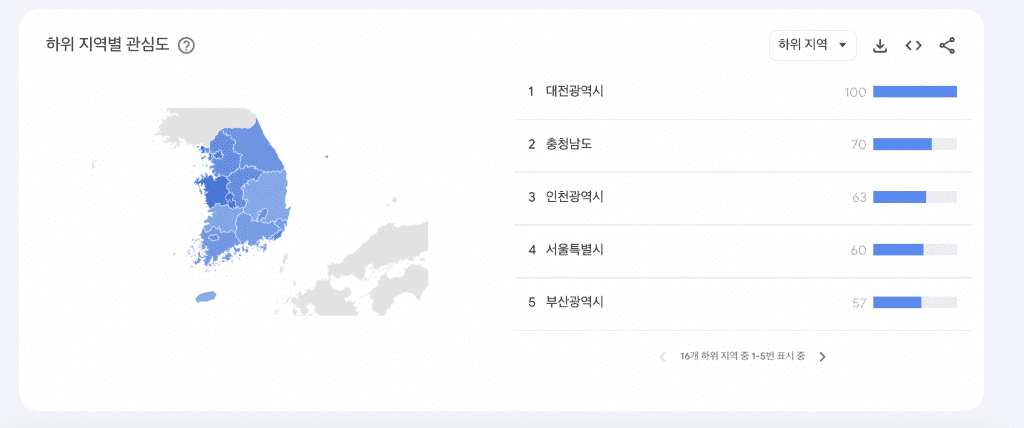
Task: Click the 70 value bar for 충청남도
Action: pyautogui.click(x=915, y=144)
